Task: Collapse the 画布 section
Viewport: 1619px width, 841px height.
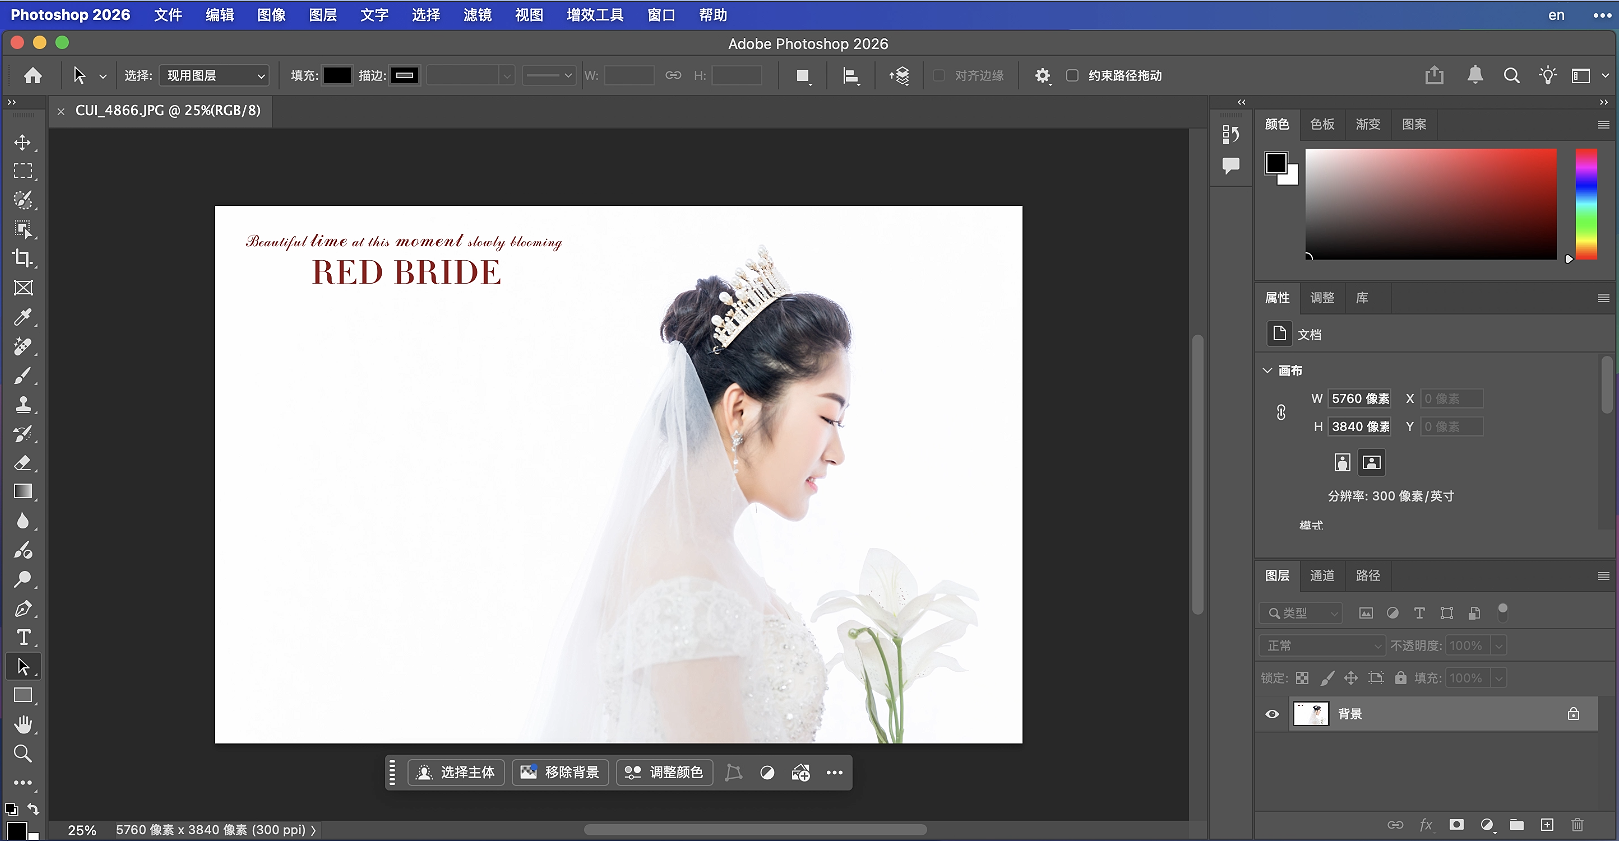Action: click(x=1268, y=370)
